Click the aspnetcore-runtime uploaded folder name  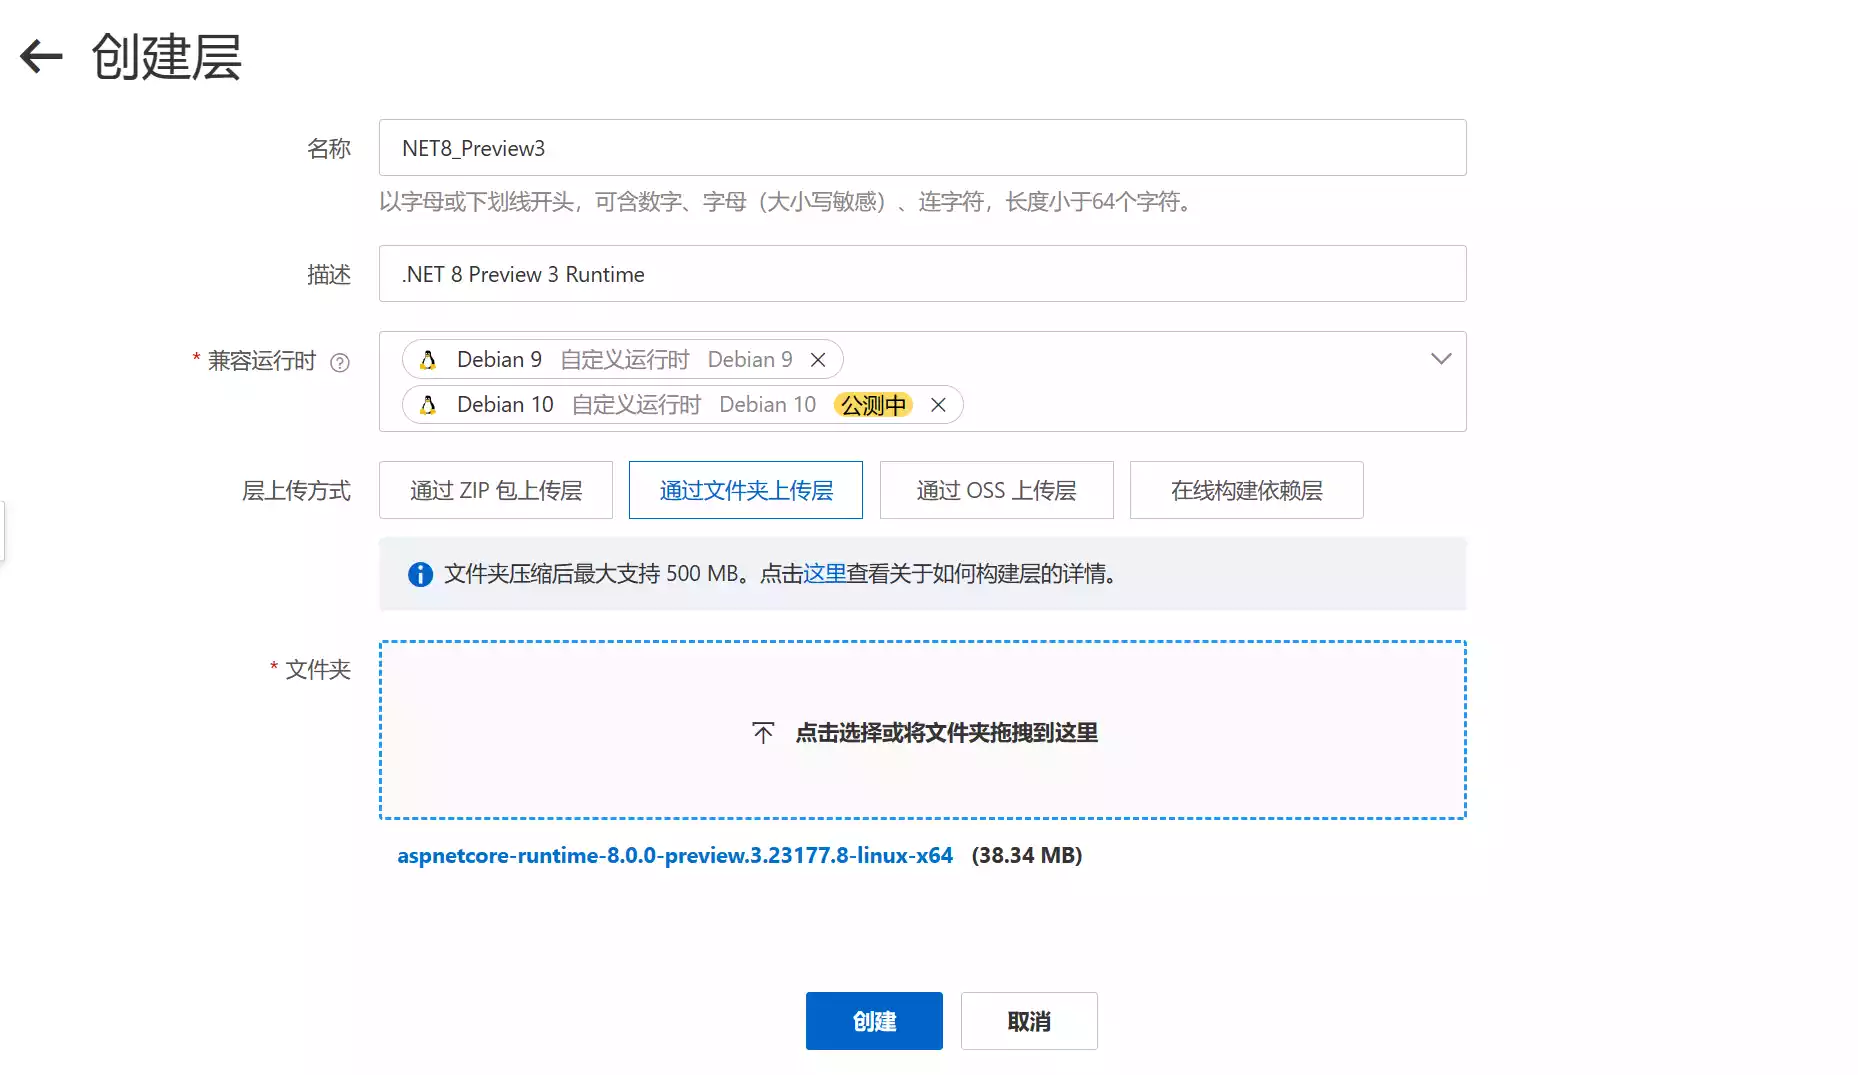[x=675, y=856]
